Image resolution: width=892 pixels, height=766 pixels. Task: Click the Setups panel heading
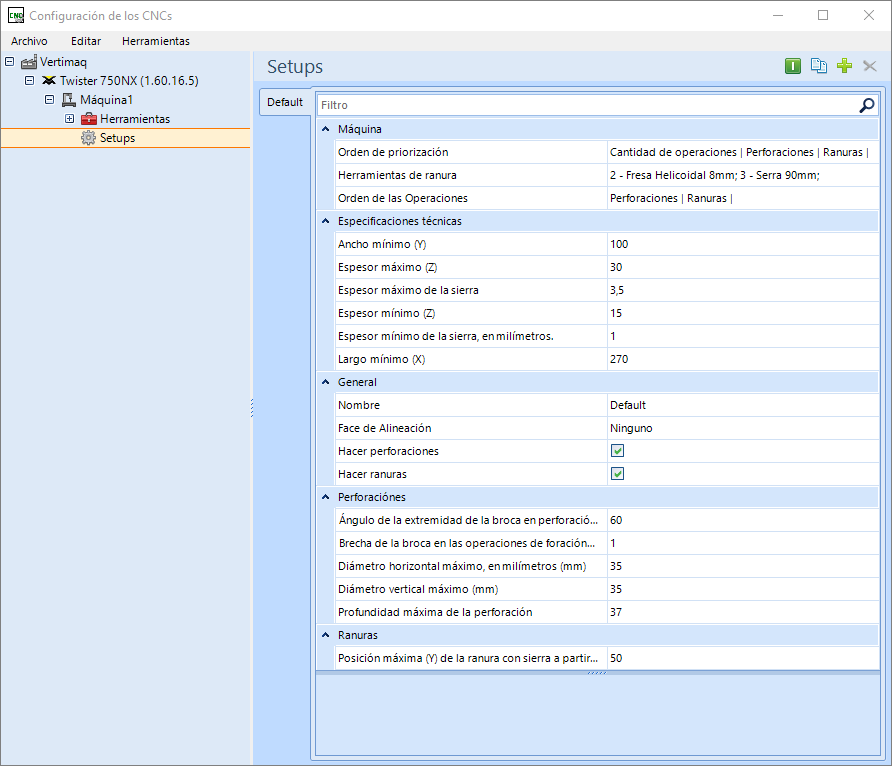tap(295, 67)
